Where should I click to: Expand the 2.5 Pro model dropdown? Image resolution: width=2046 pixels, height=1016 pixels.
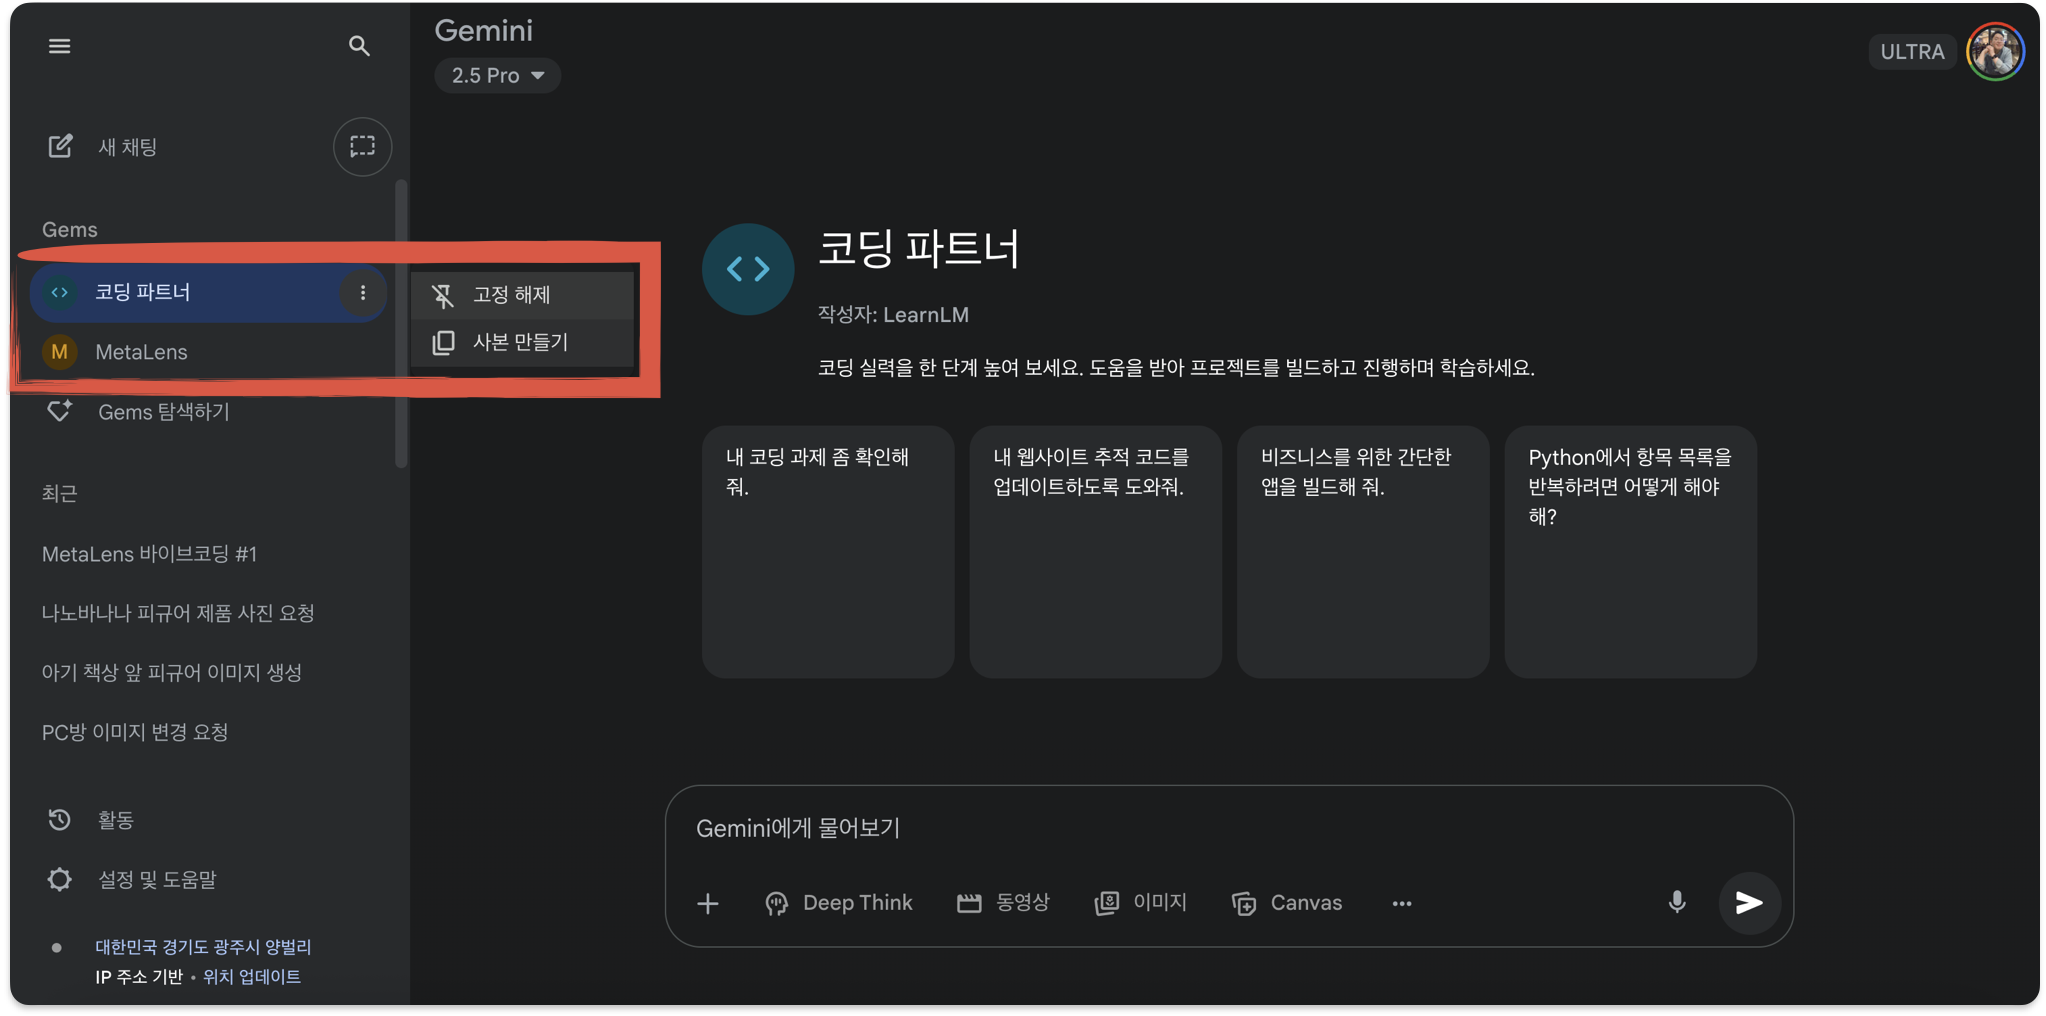click(x=497, y=75)
